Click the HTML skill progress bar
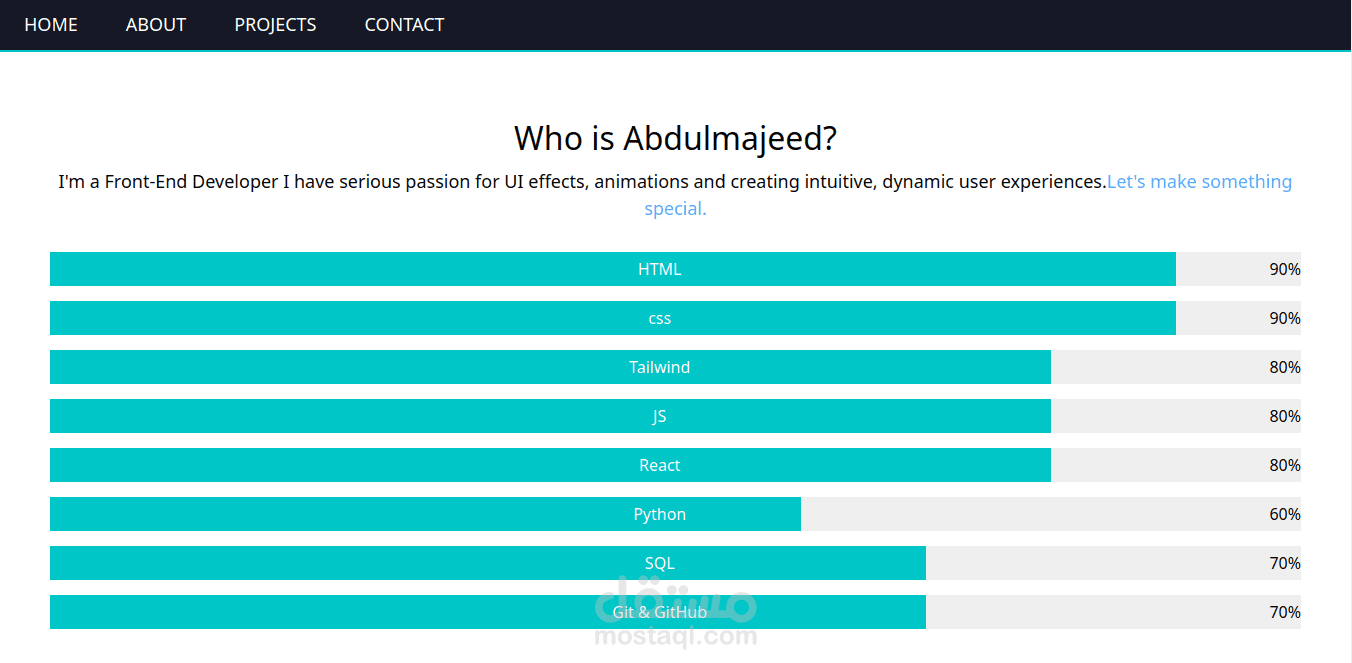 click(612, 269)
